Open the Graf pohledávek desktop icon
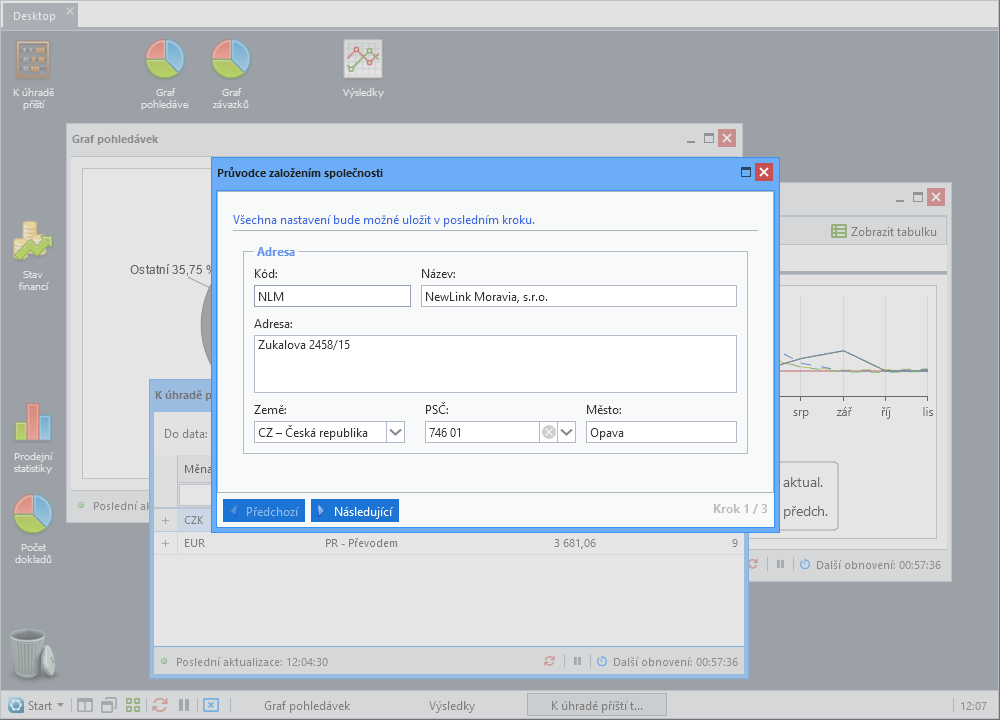 point(165,75)
